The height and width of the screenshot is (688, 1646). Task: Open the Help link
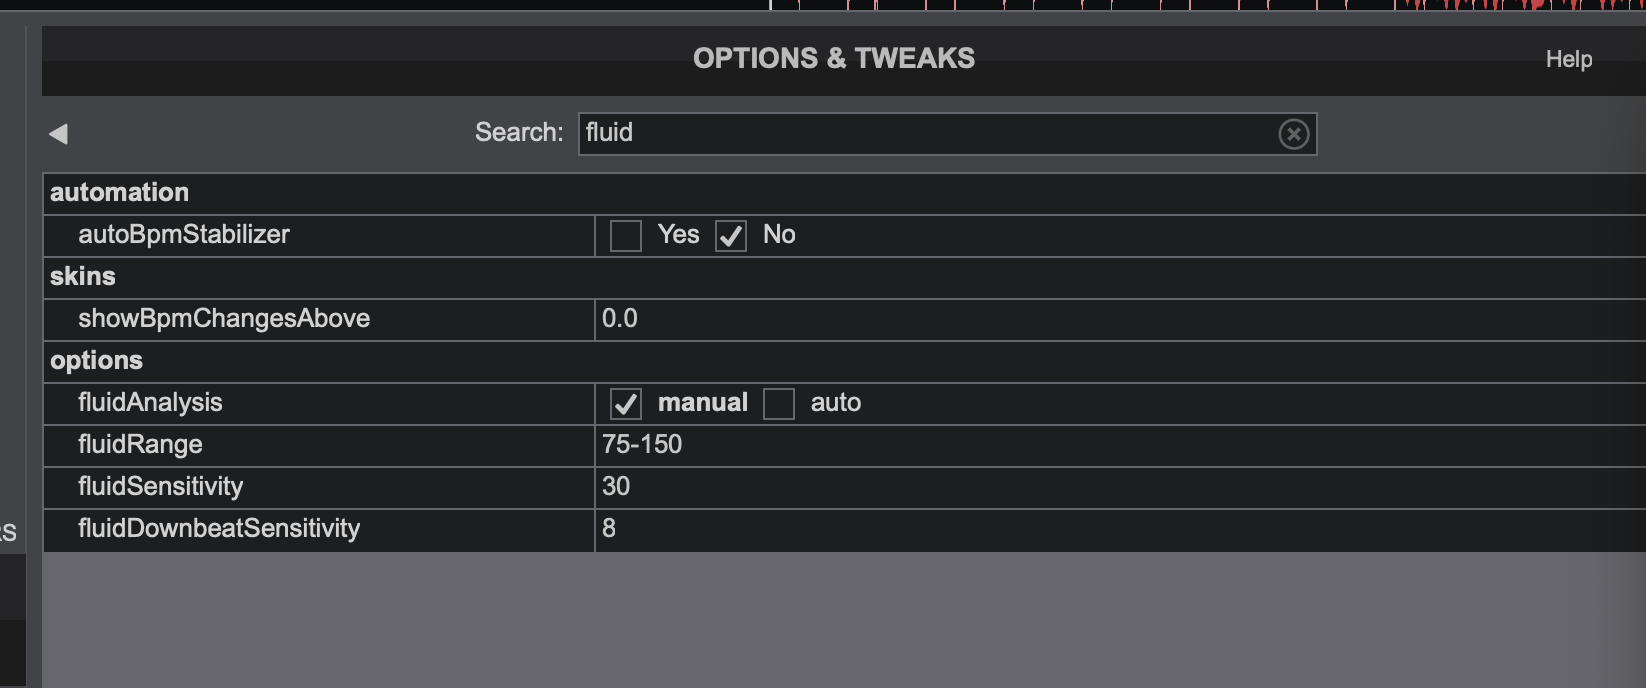coord(1569,59)
